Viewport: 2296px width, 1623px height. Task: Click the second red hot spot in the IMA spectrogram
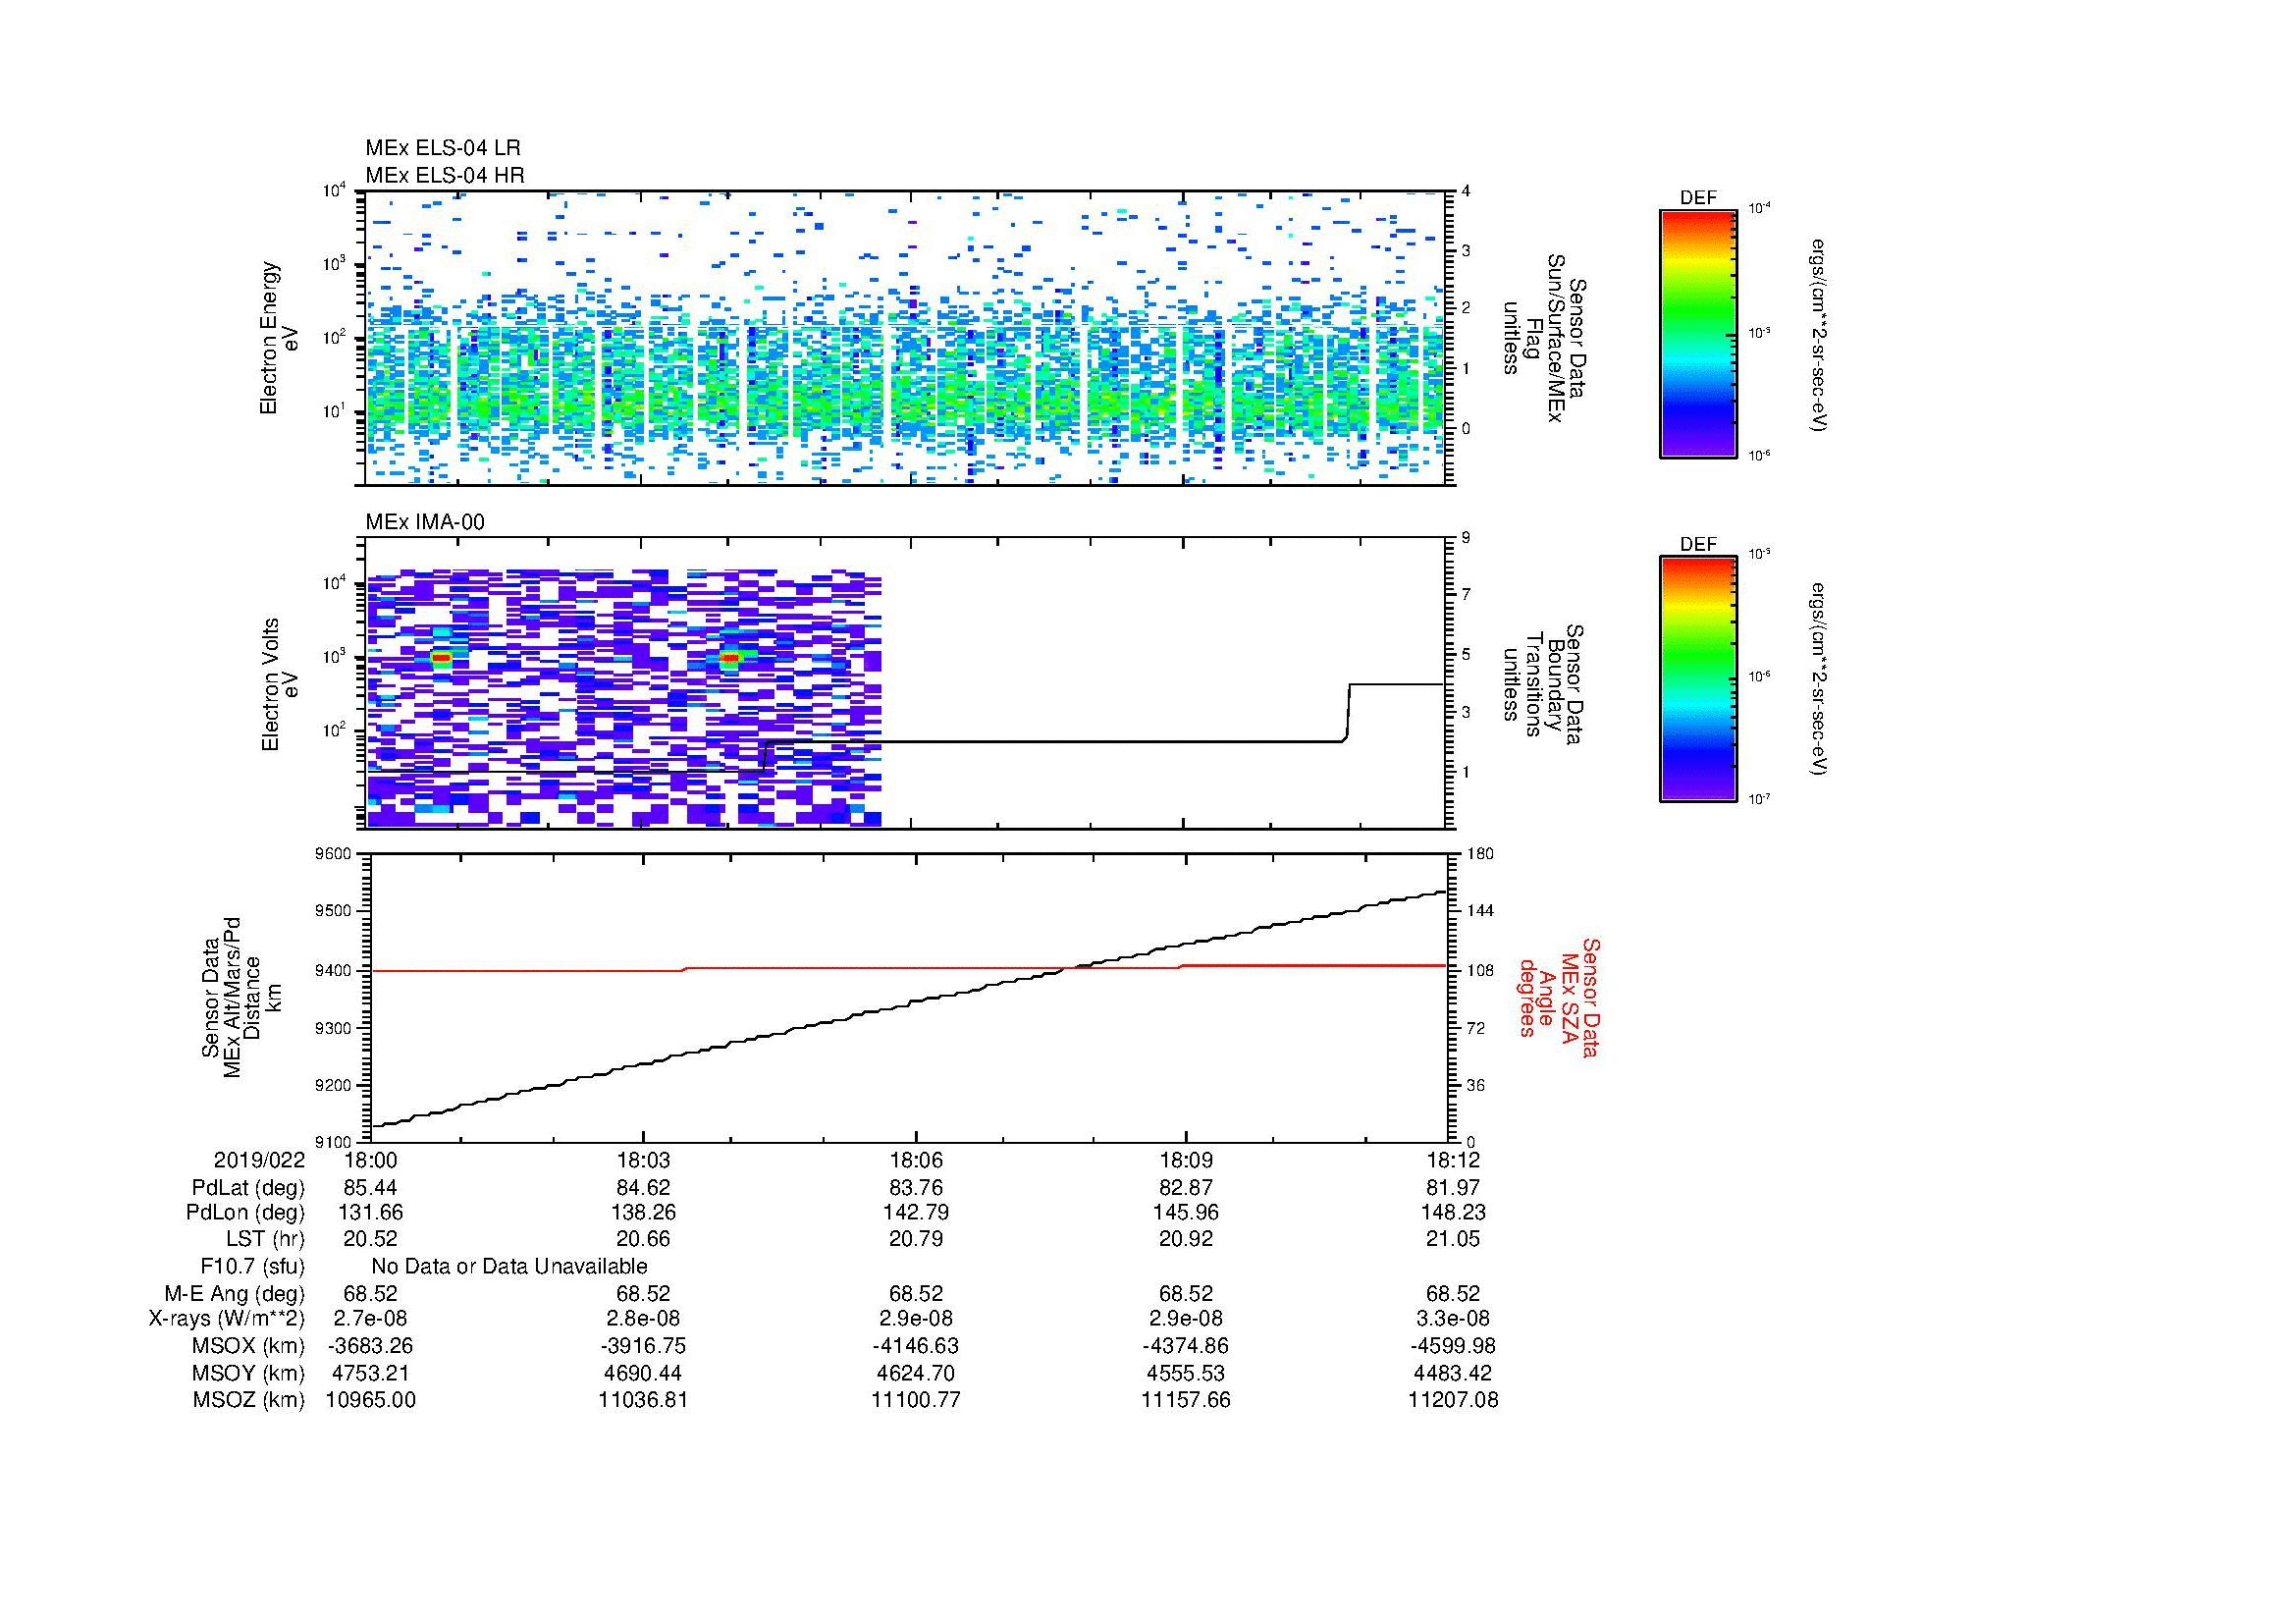[730, 658]
